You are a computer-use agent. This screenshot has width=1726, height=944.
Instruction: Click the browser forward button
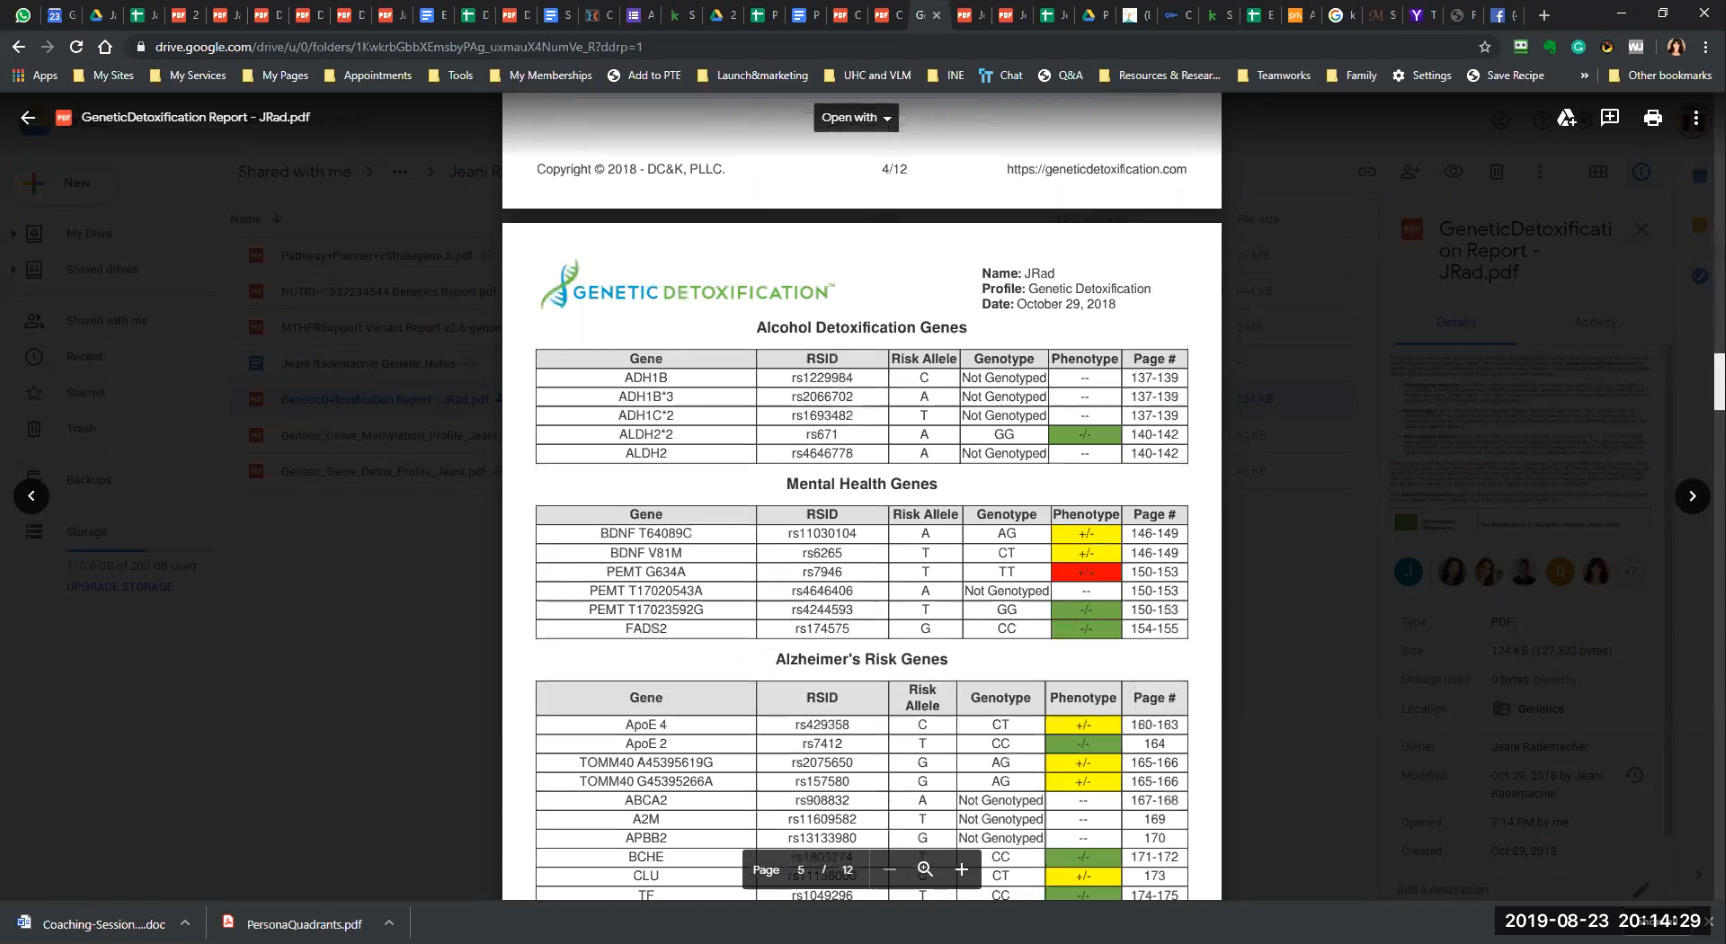tap(47, 47)
